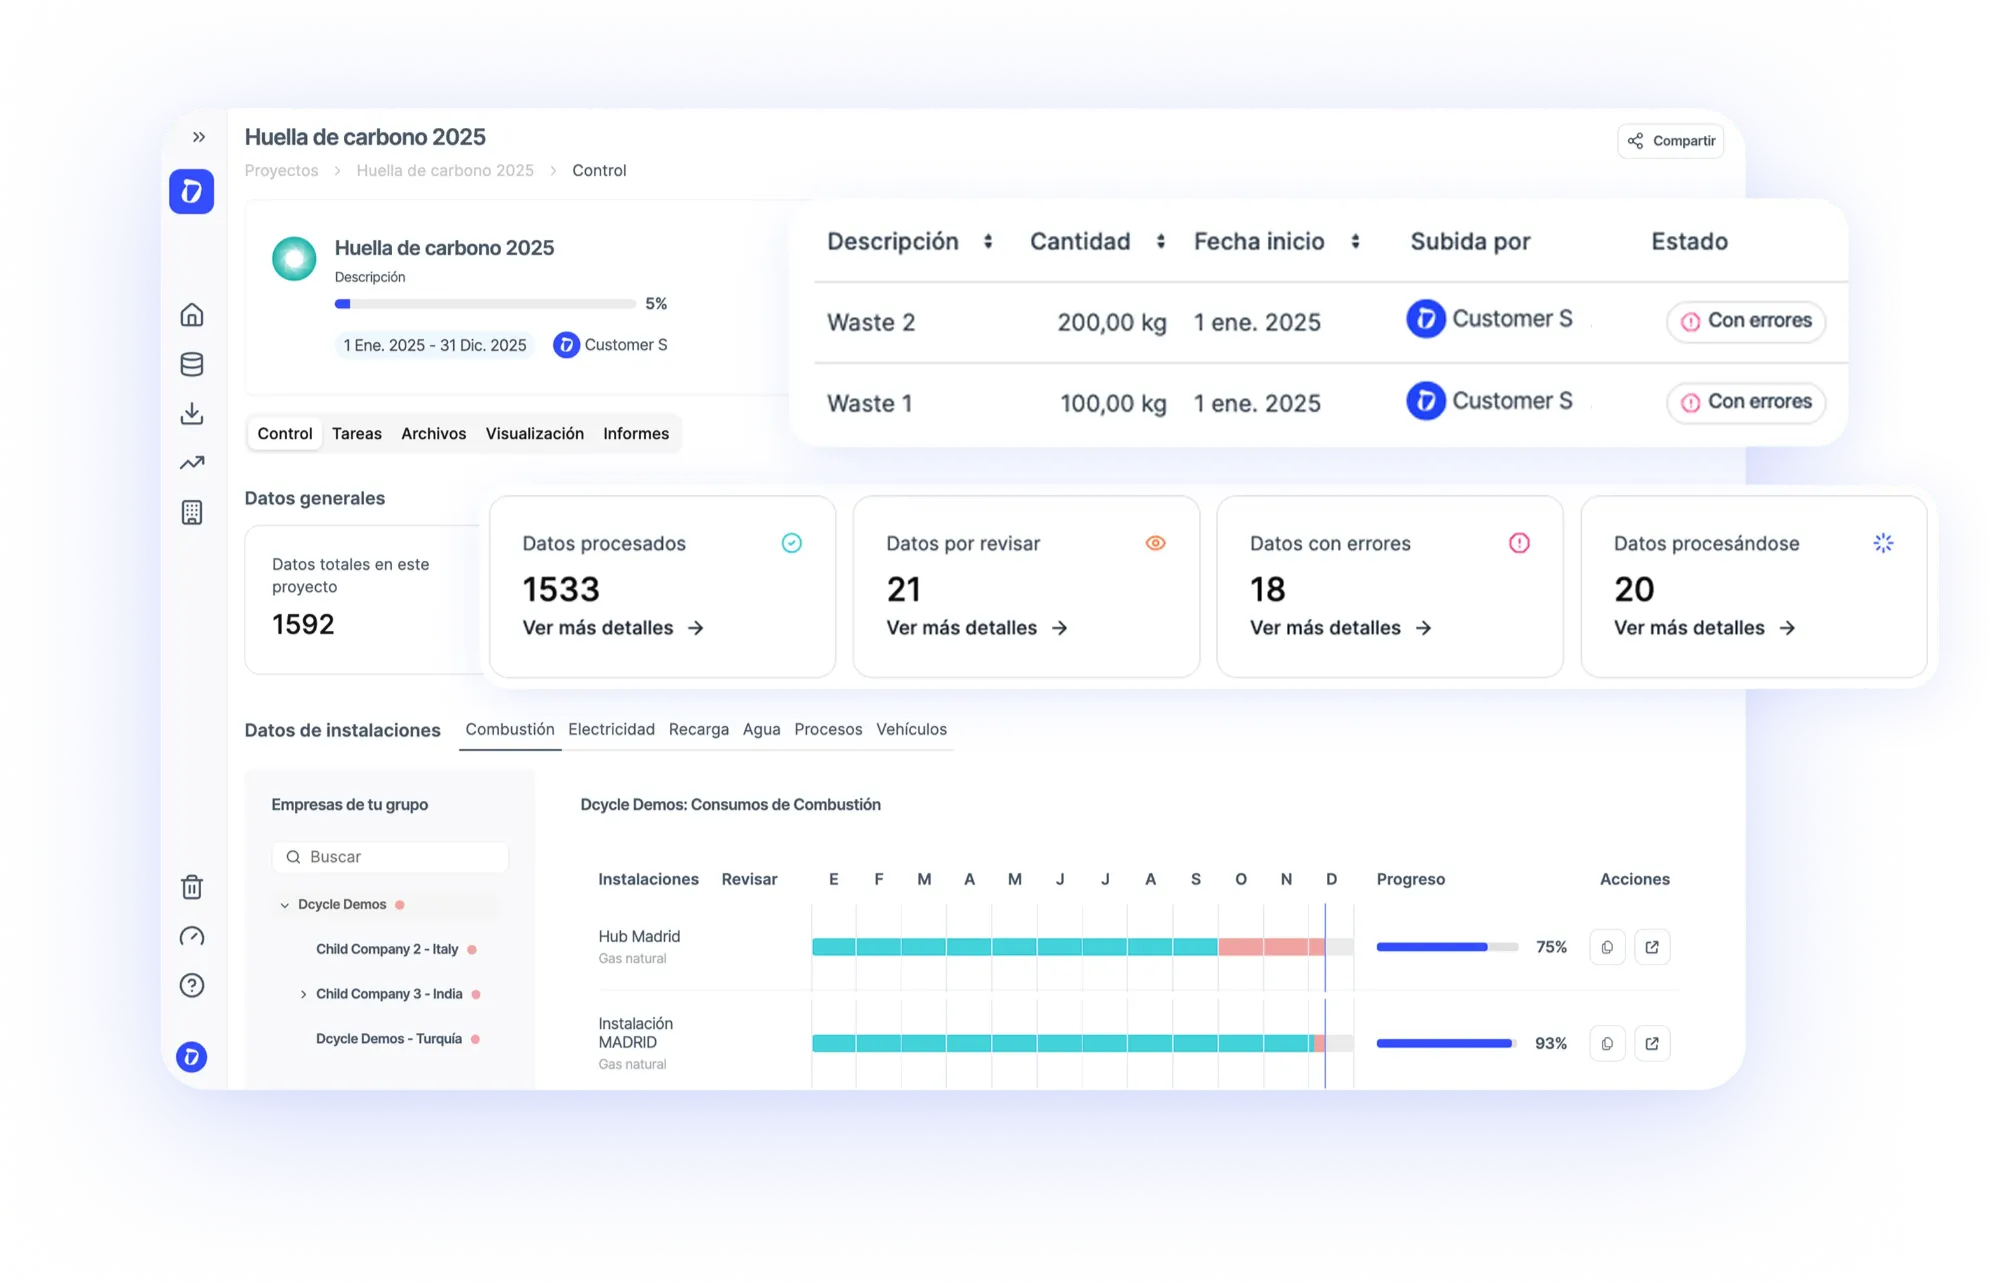Expand Child Company 3 - India

click(x=304, y=993)
